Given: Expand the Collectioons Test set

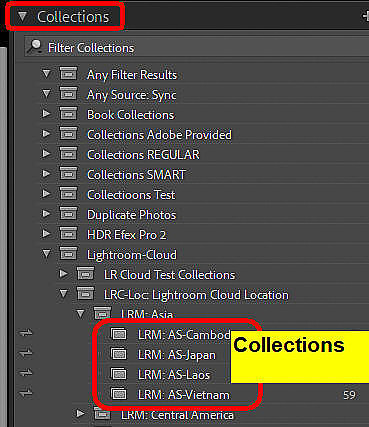Looking at the screenshot, I should pyautogui.click(x=47, y=194).
